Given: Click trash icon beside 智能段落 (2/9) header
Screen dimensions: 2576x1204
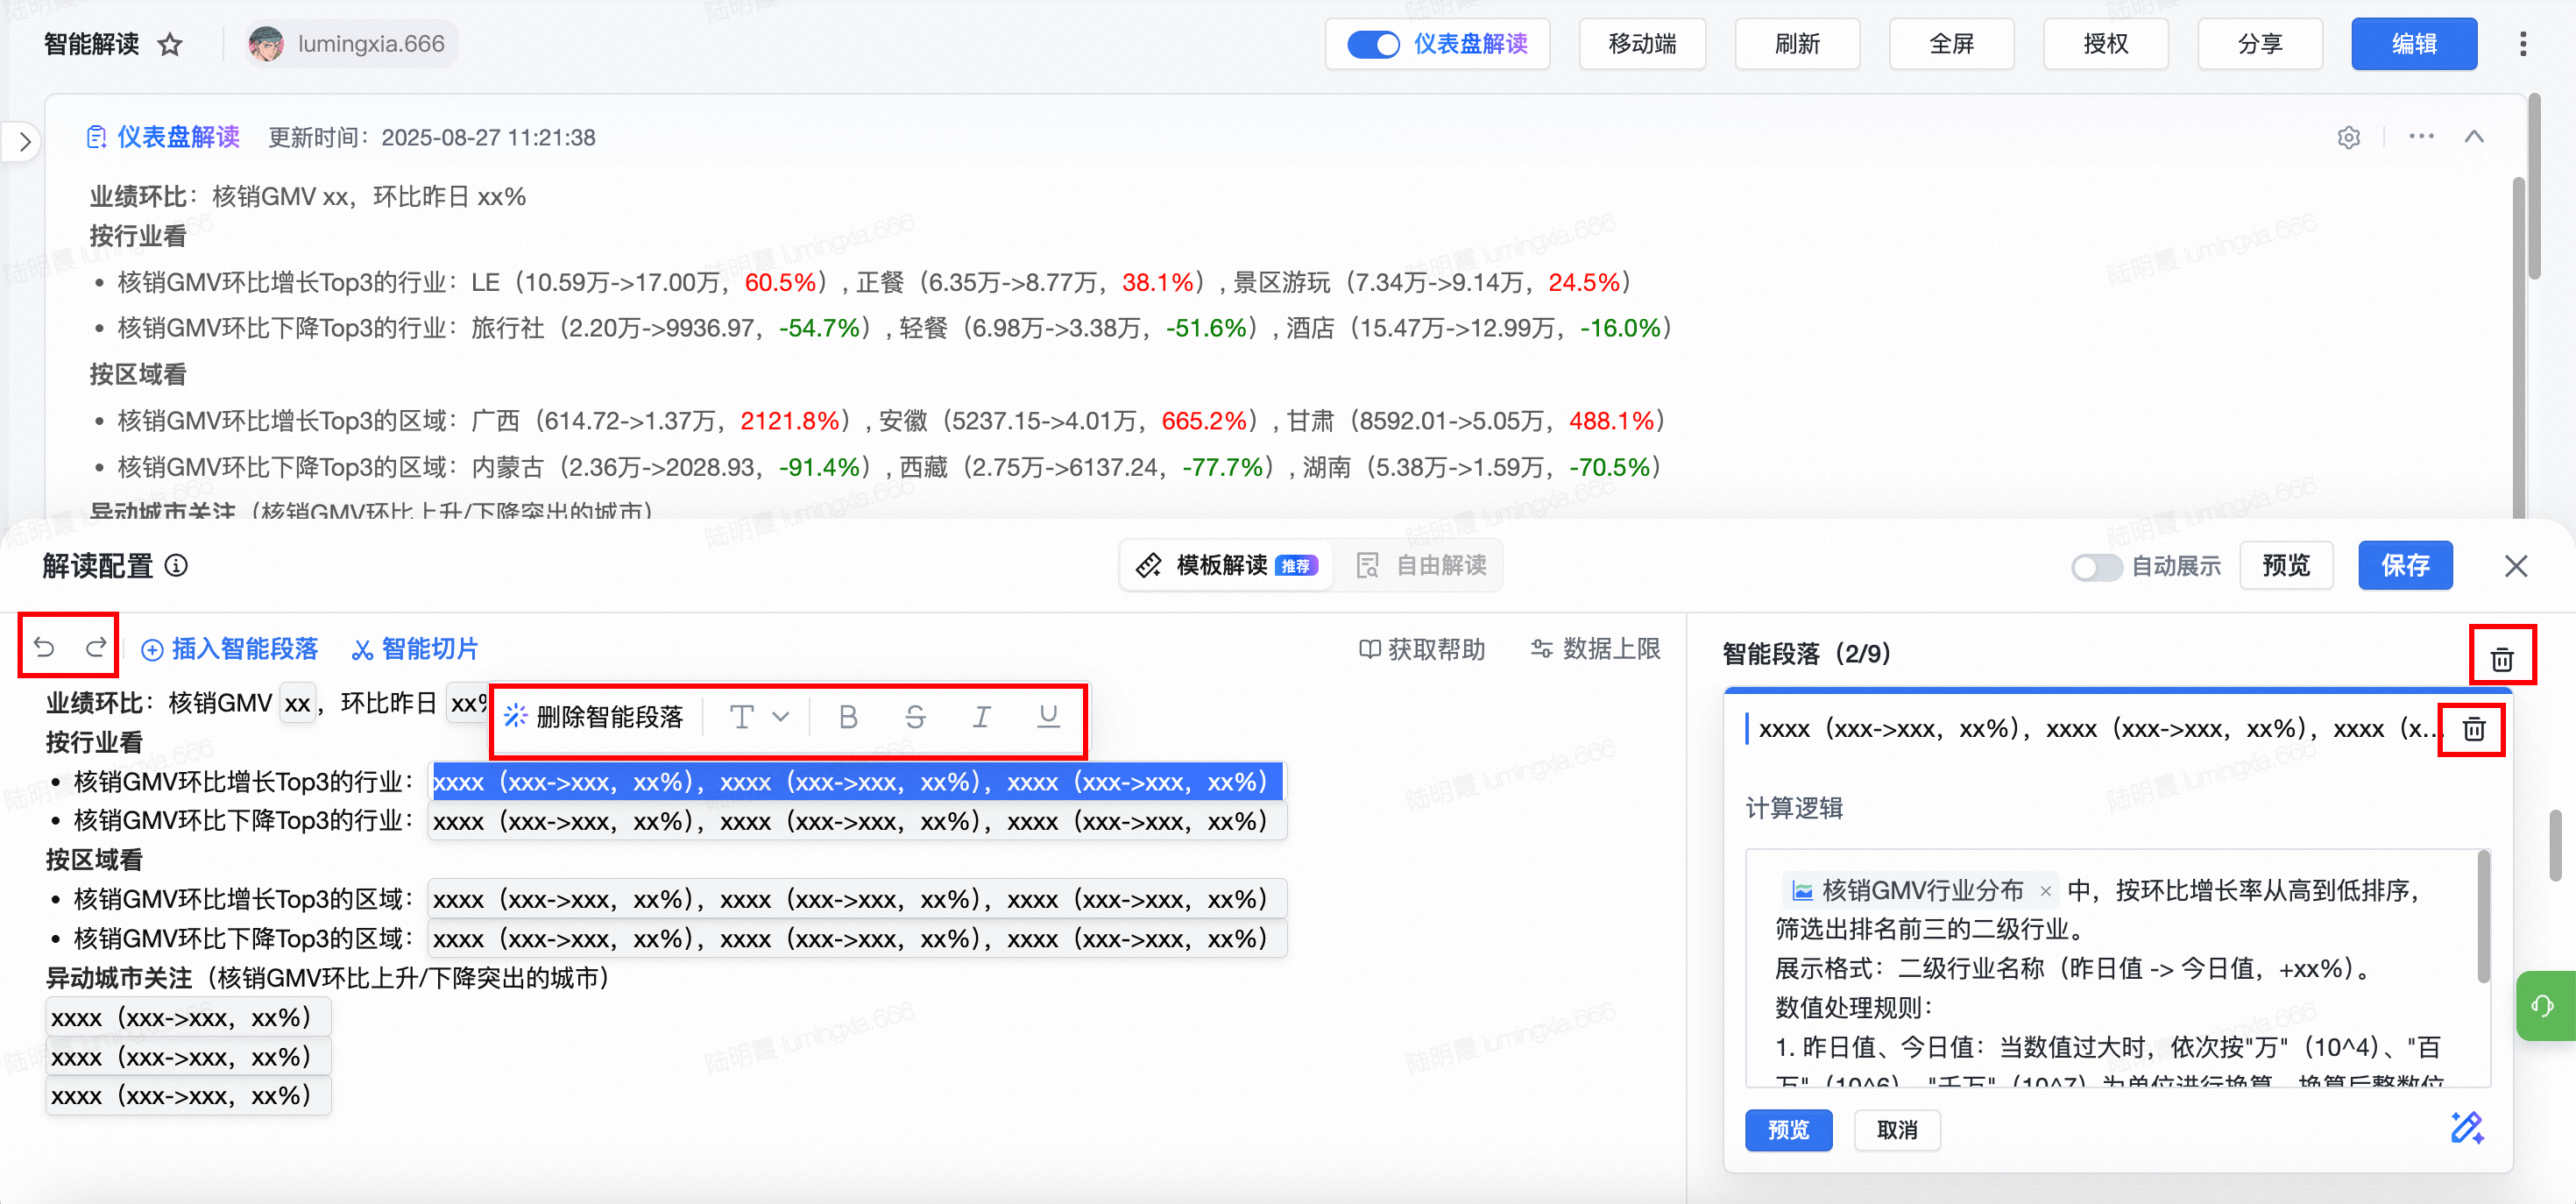Looking at the screenshot, I should [2501, 658].
